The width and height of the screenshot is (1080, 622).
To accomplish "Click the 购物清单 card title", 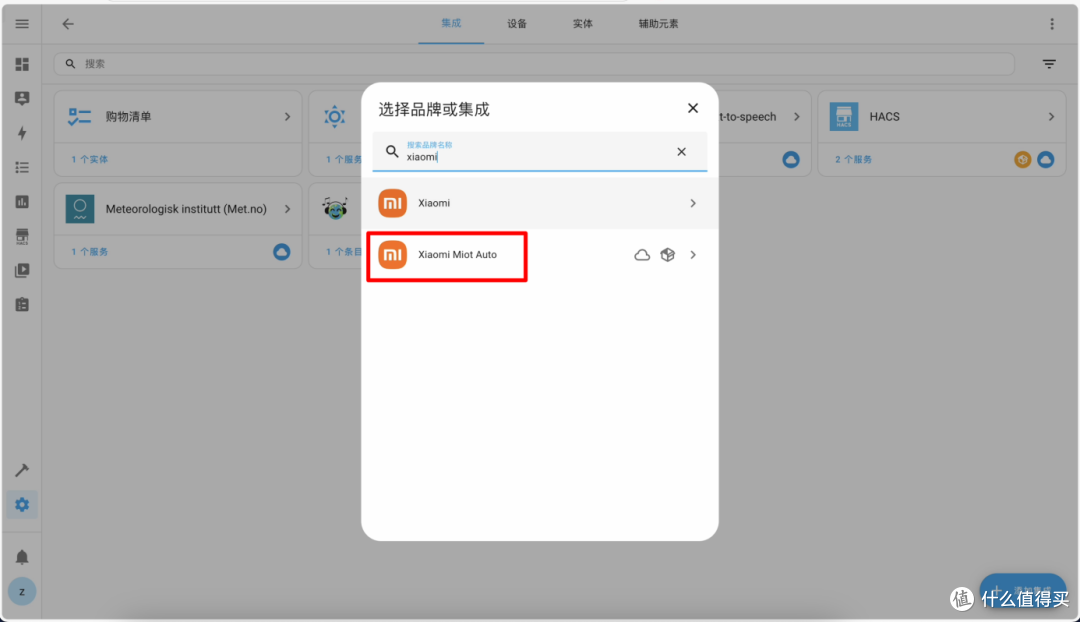I will coord(128,116).
